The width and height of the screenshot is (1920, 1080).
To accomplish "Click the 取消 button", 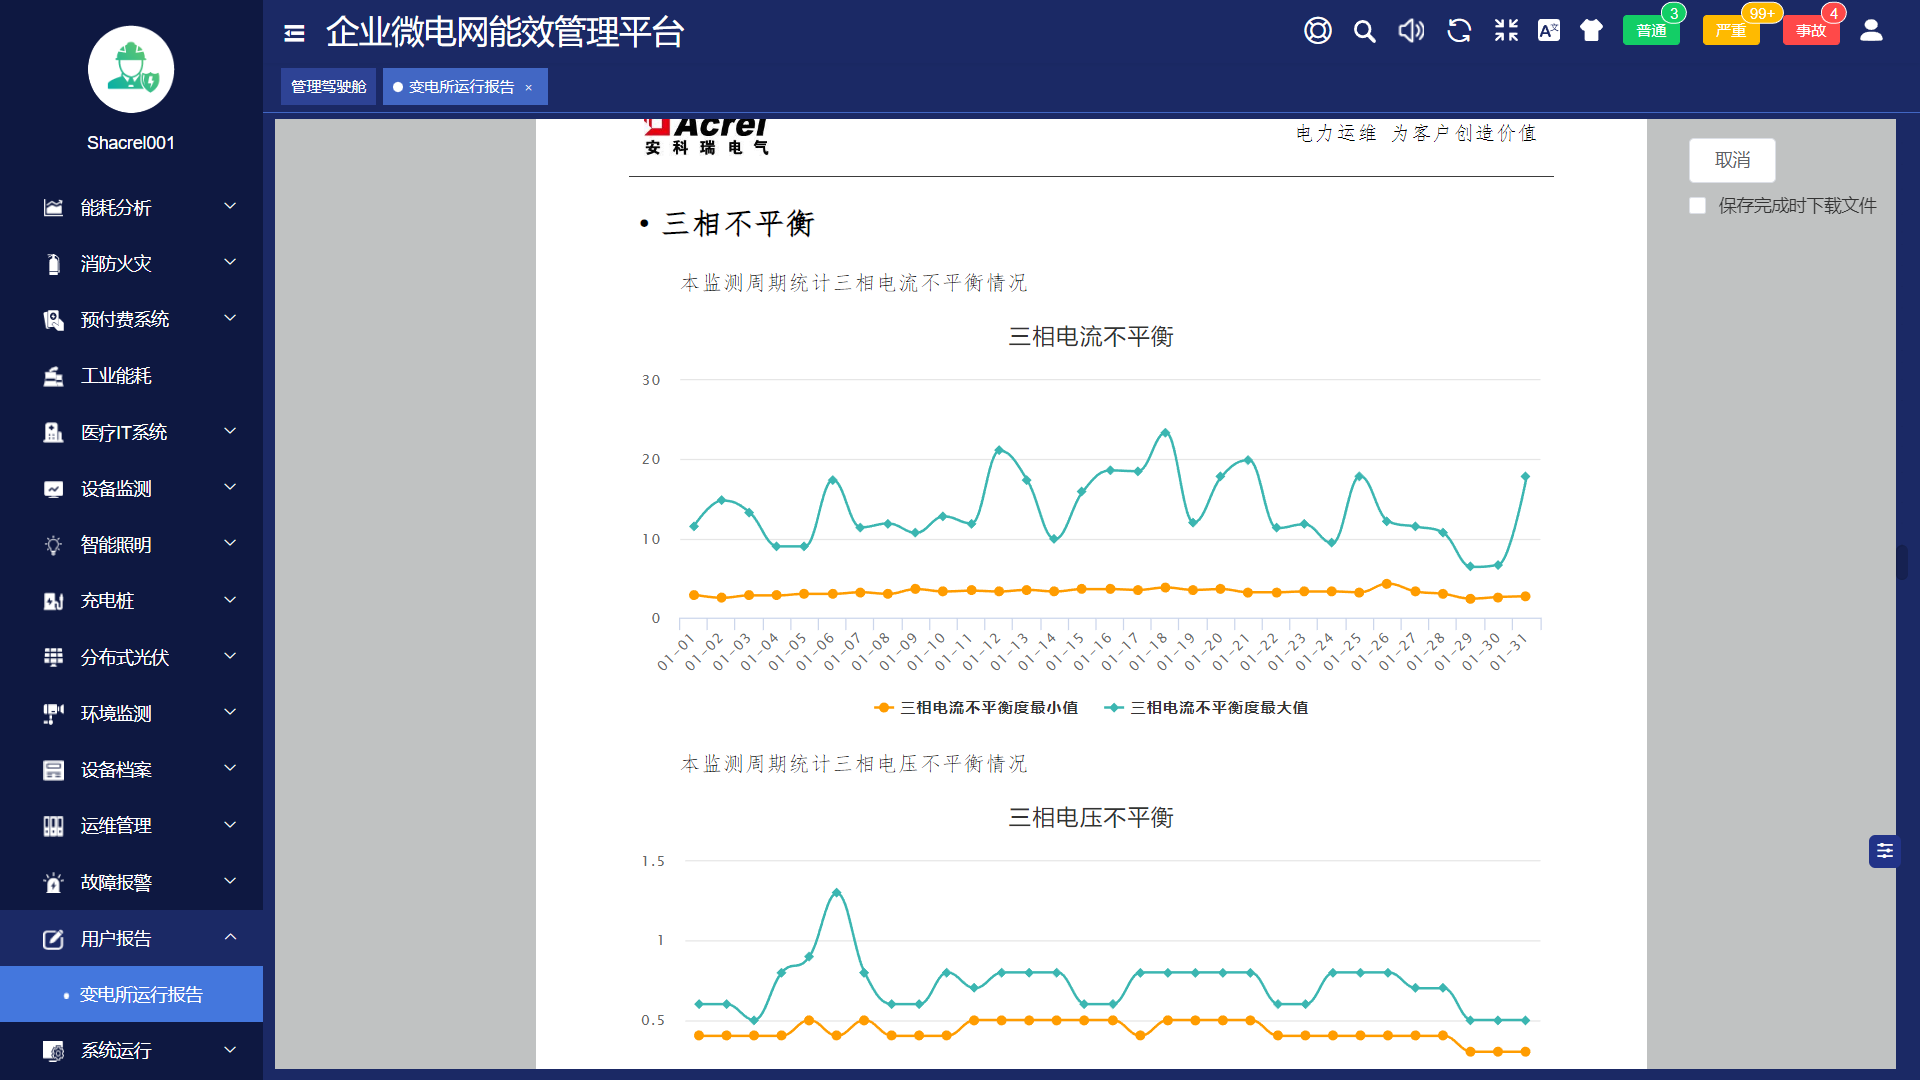I will [x=1732, y=160].
